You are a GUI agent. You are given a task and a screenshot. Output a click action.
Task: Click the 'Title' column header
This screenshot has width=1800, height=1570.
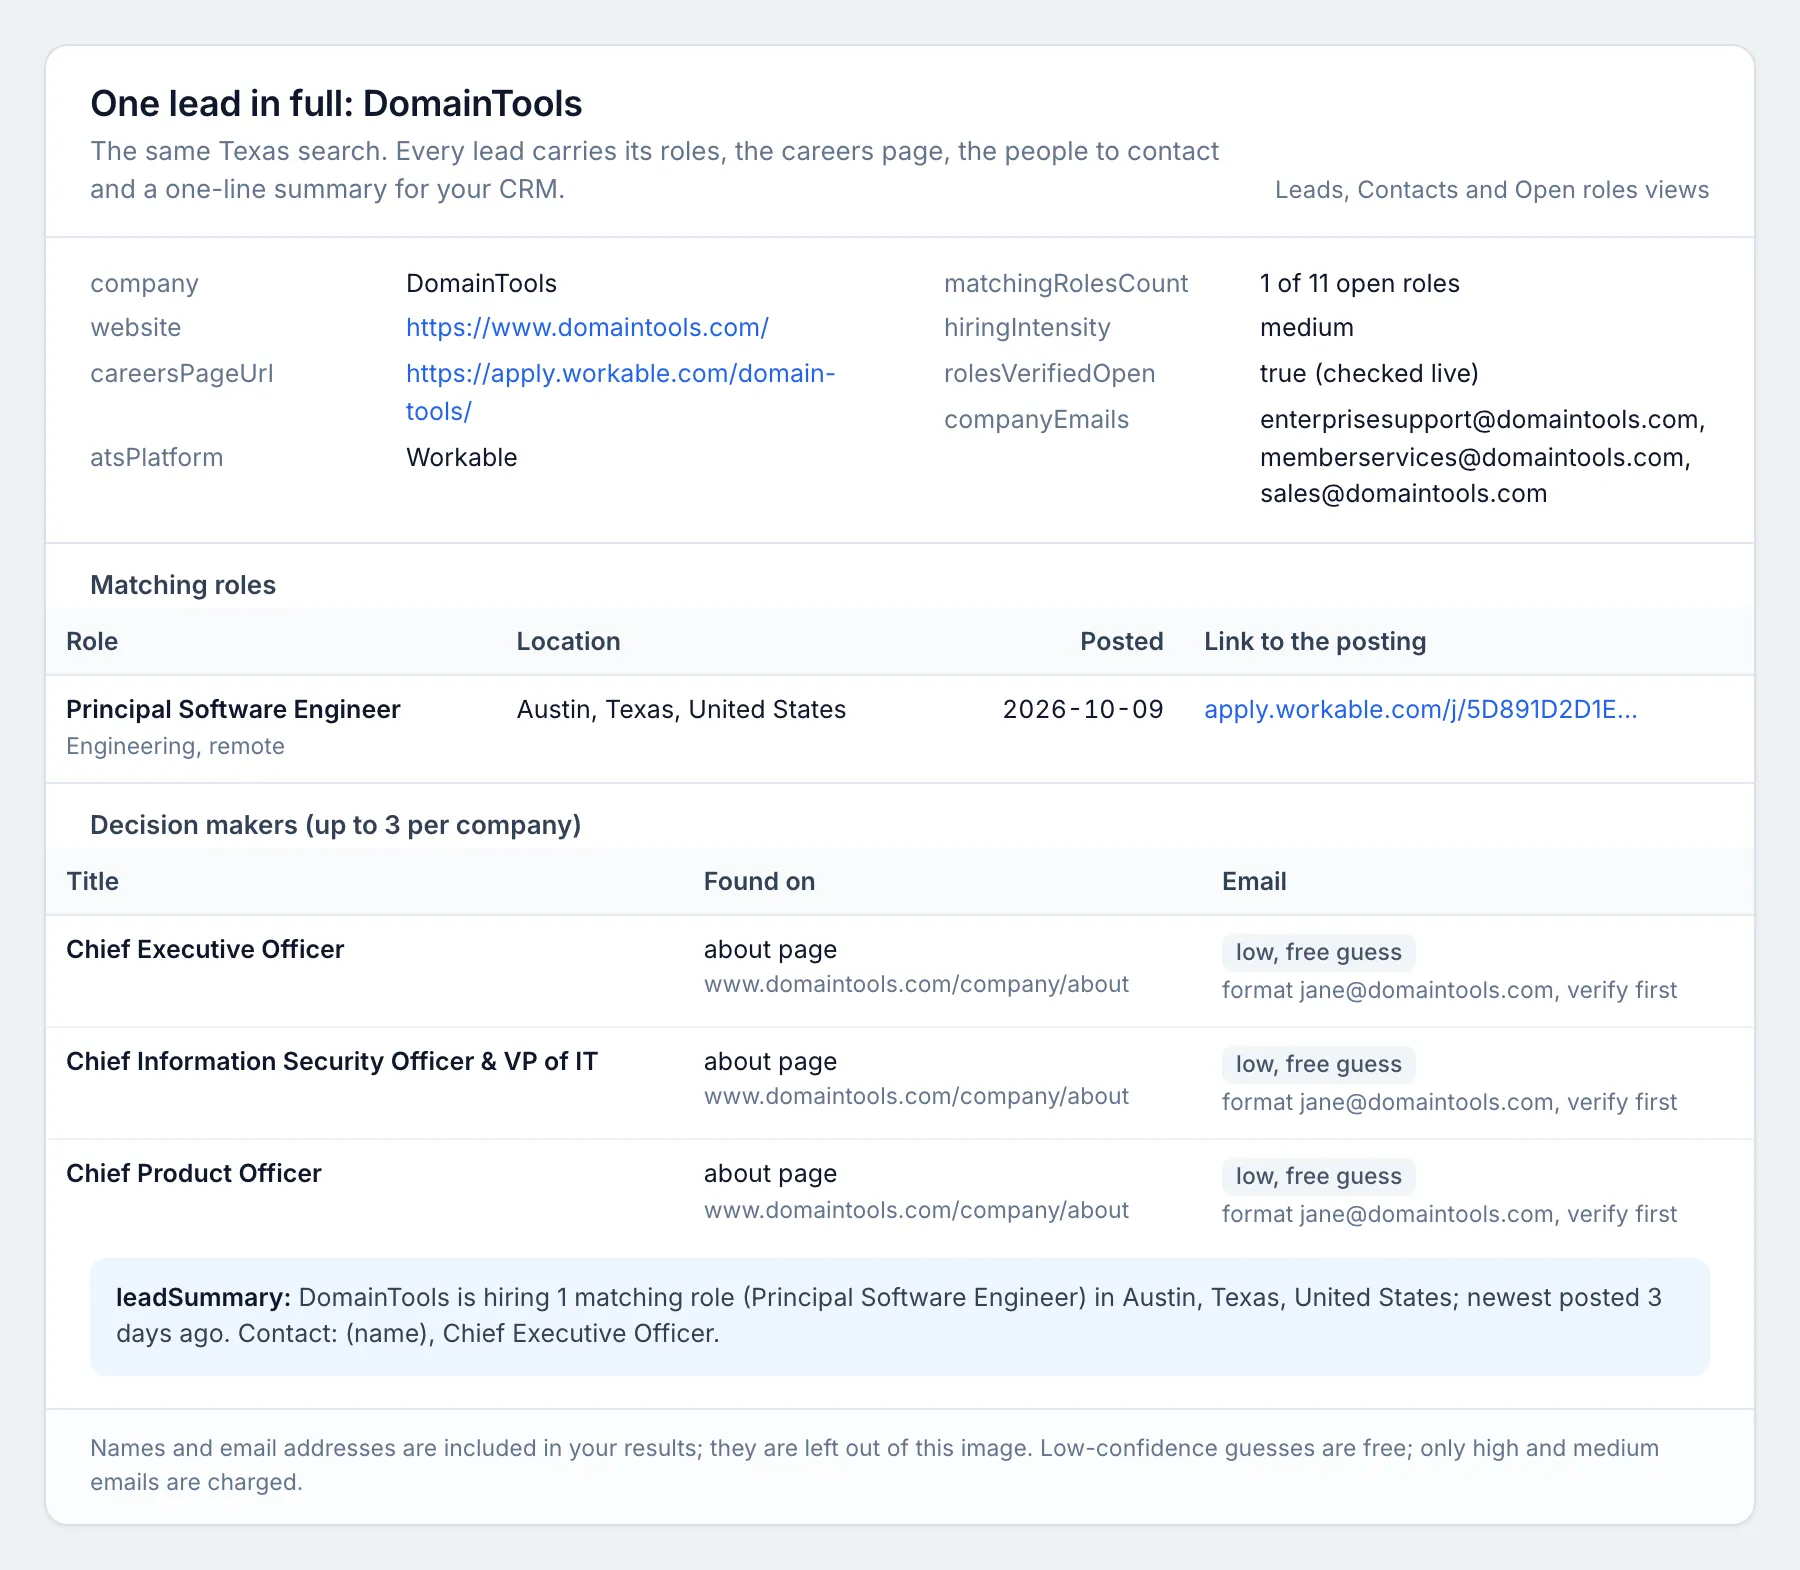(92, 882)
